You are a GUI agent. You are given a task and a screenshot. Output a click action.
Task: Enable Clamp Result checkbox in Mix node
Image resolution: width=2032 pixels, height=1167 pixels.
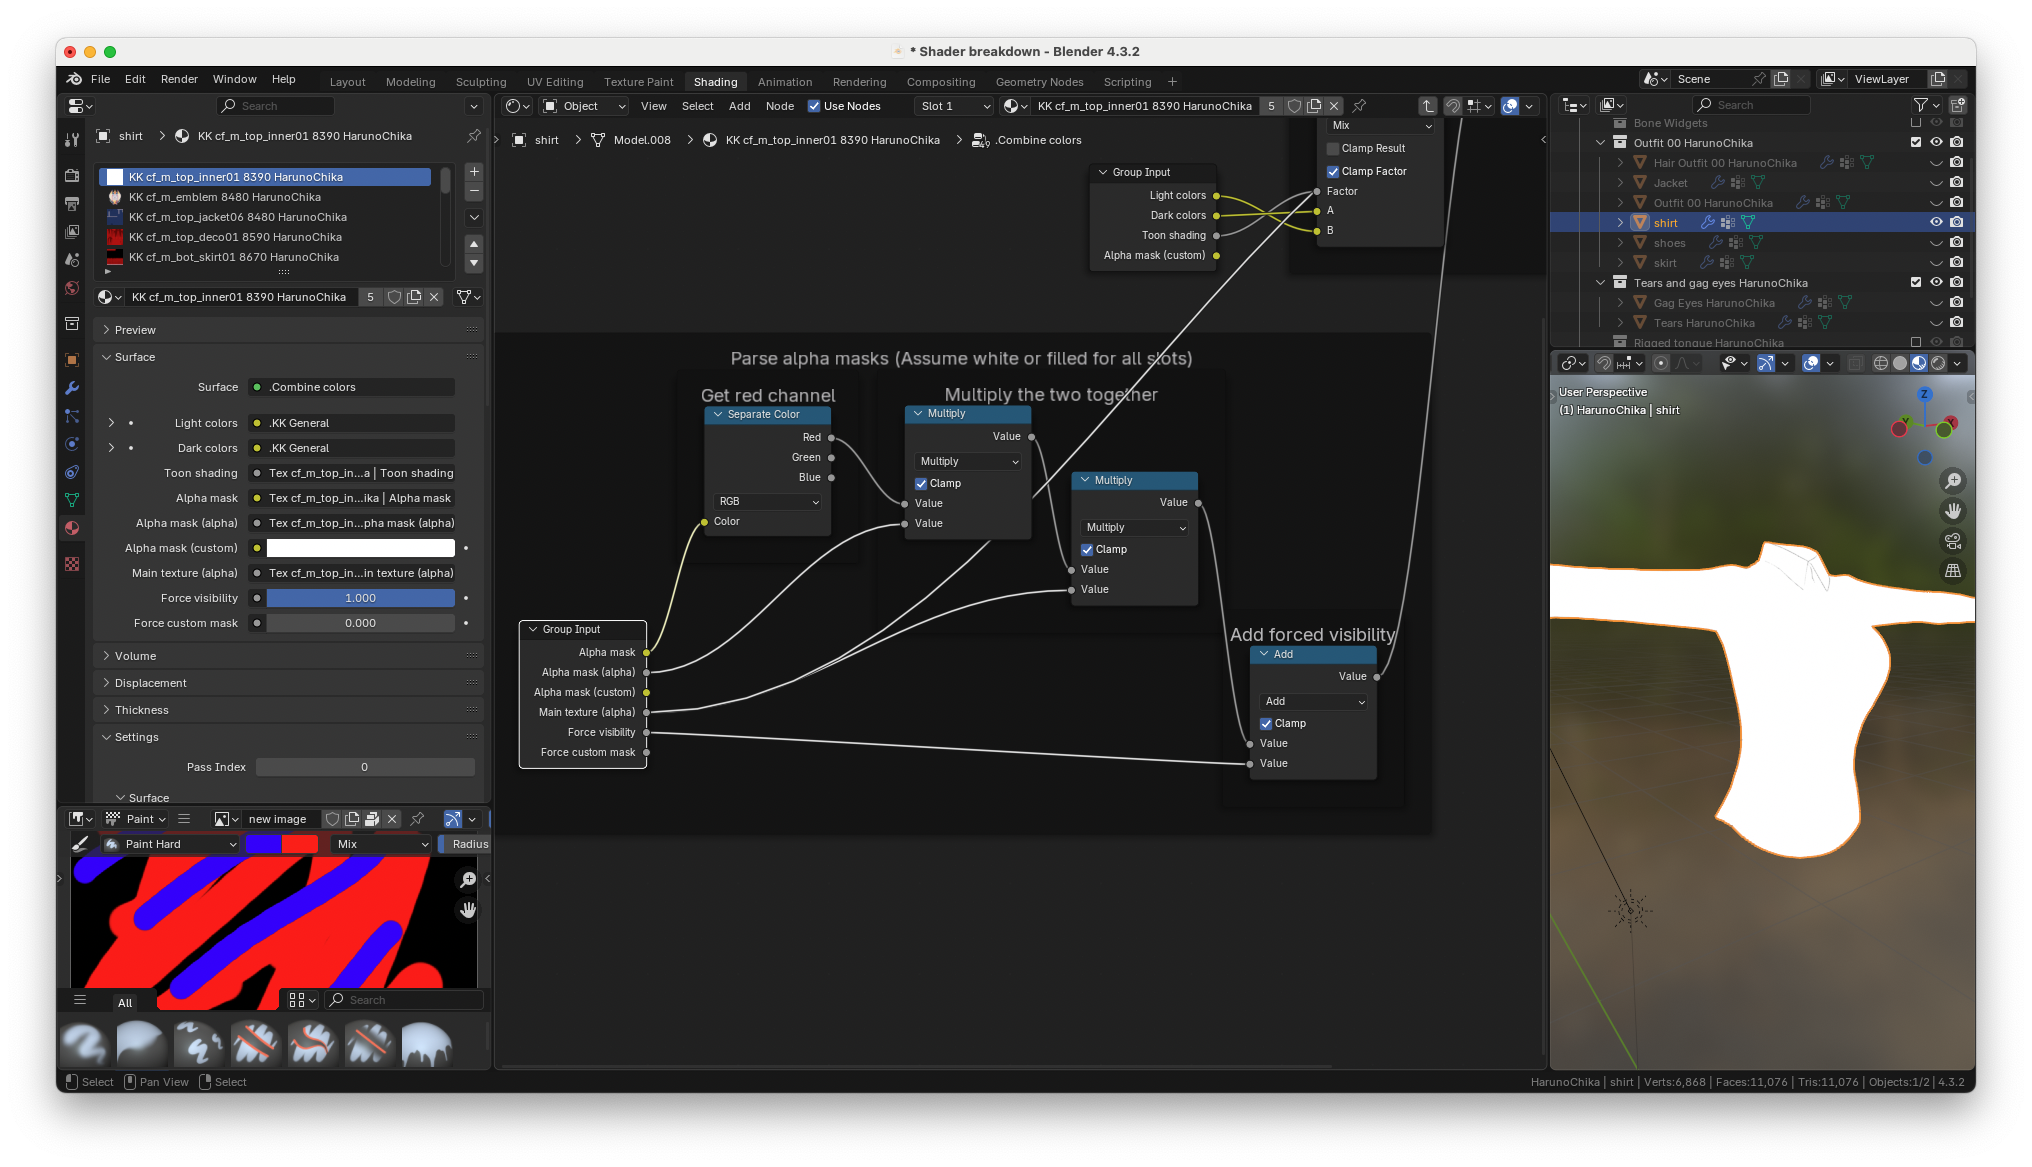[1333, 148]
